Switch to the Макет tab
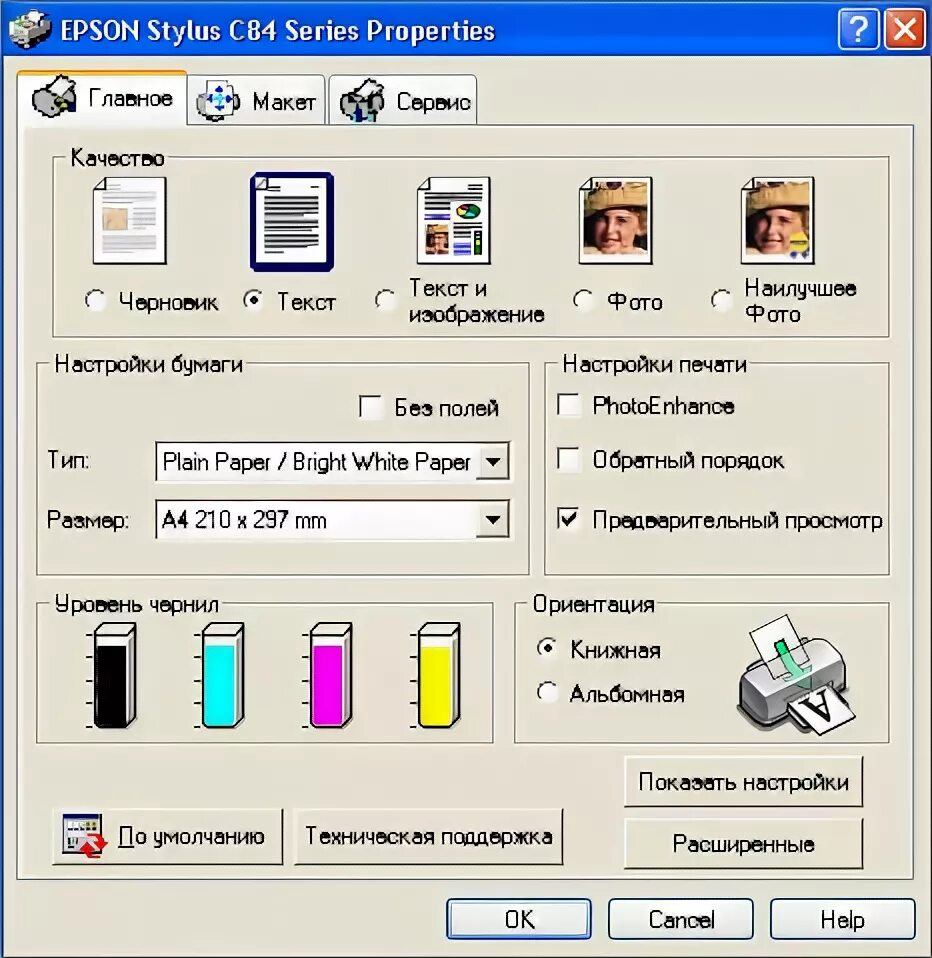Screen dimensions: 932x958 pos(256,100)
